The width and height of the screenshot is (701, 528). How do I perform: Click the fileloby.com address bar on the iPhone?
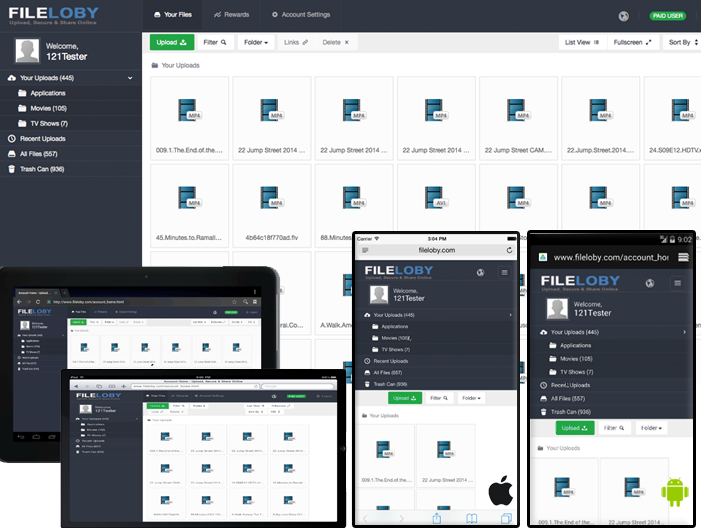[436, 250]
